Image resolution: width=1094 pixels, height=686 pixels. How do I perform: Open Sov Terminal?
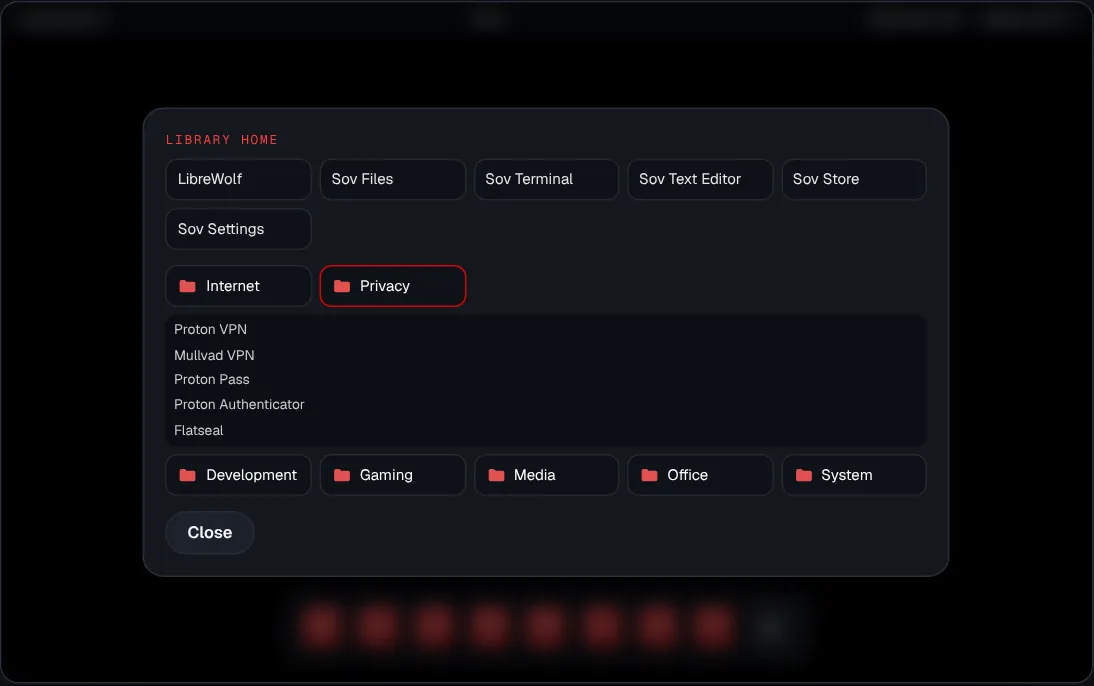pos(546,179)
